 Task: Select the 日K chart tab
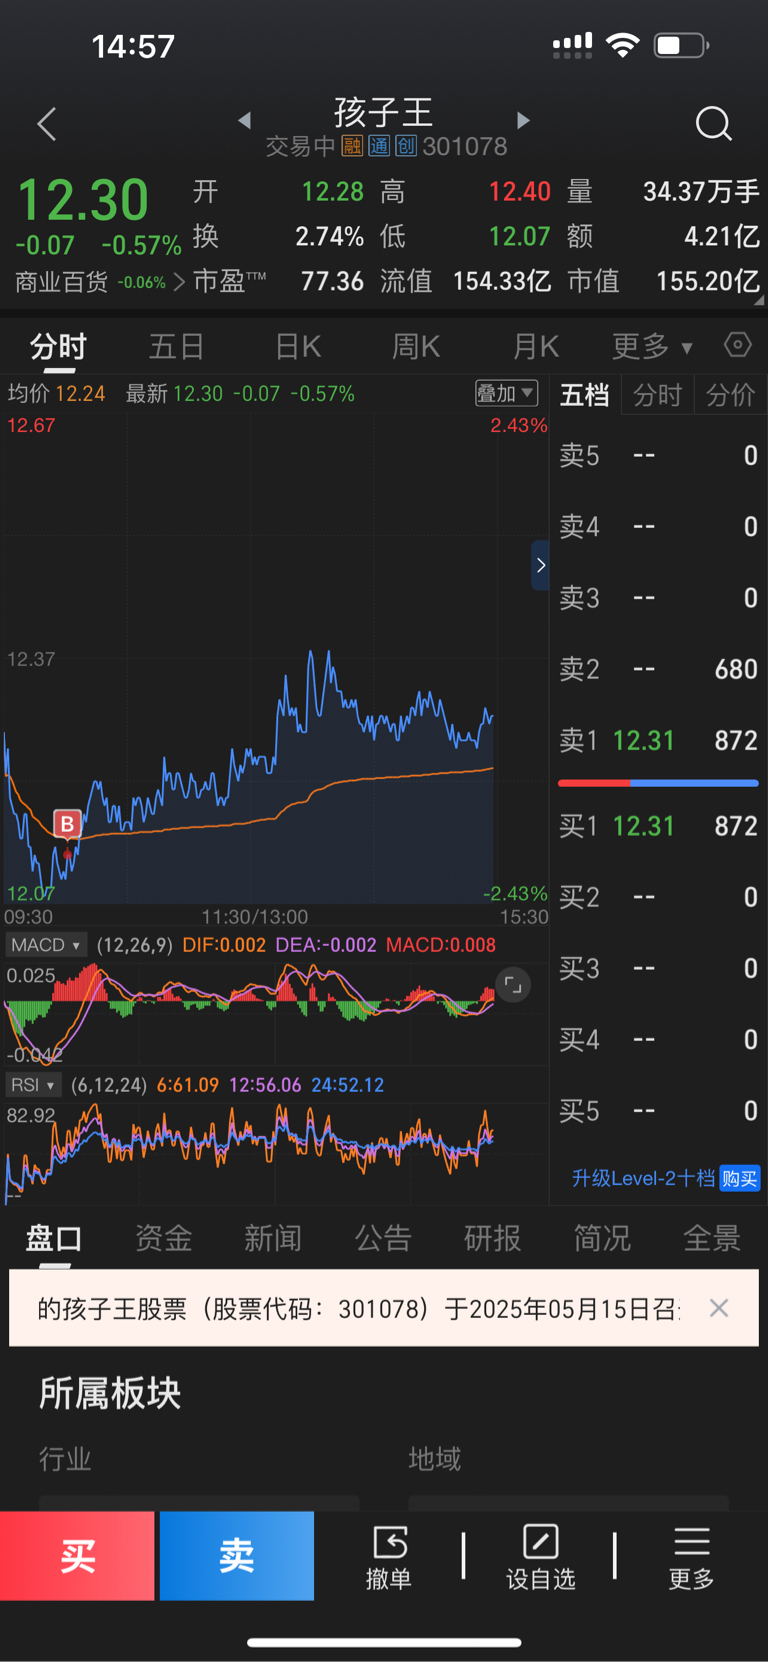coord(298,347)
